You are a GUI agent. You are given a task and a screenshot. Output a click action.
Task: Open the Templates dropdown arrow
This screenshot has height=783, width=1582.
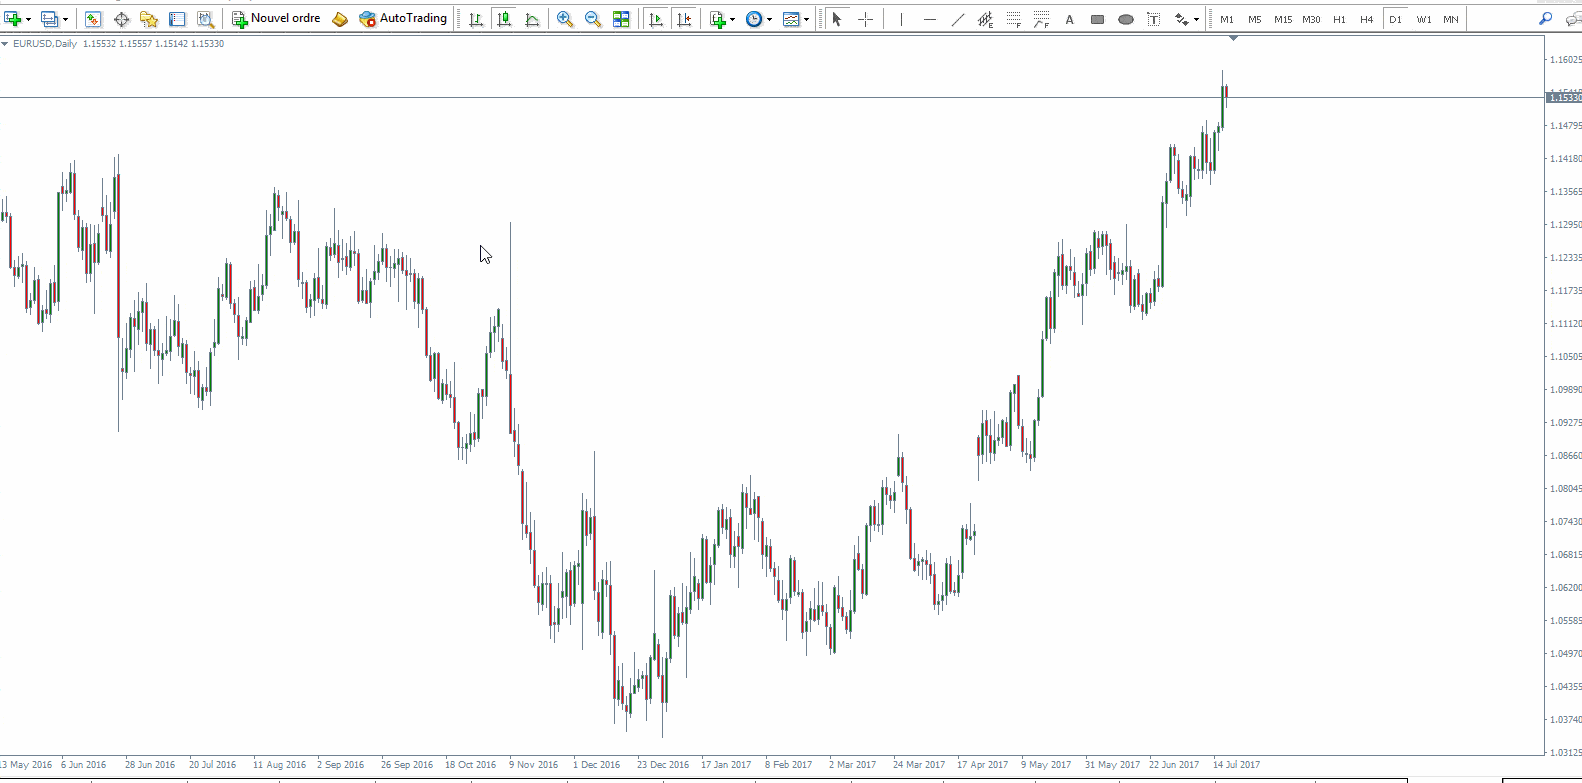pyautogui.click(x=806, y=19)
